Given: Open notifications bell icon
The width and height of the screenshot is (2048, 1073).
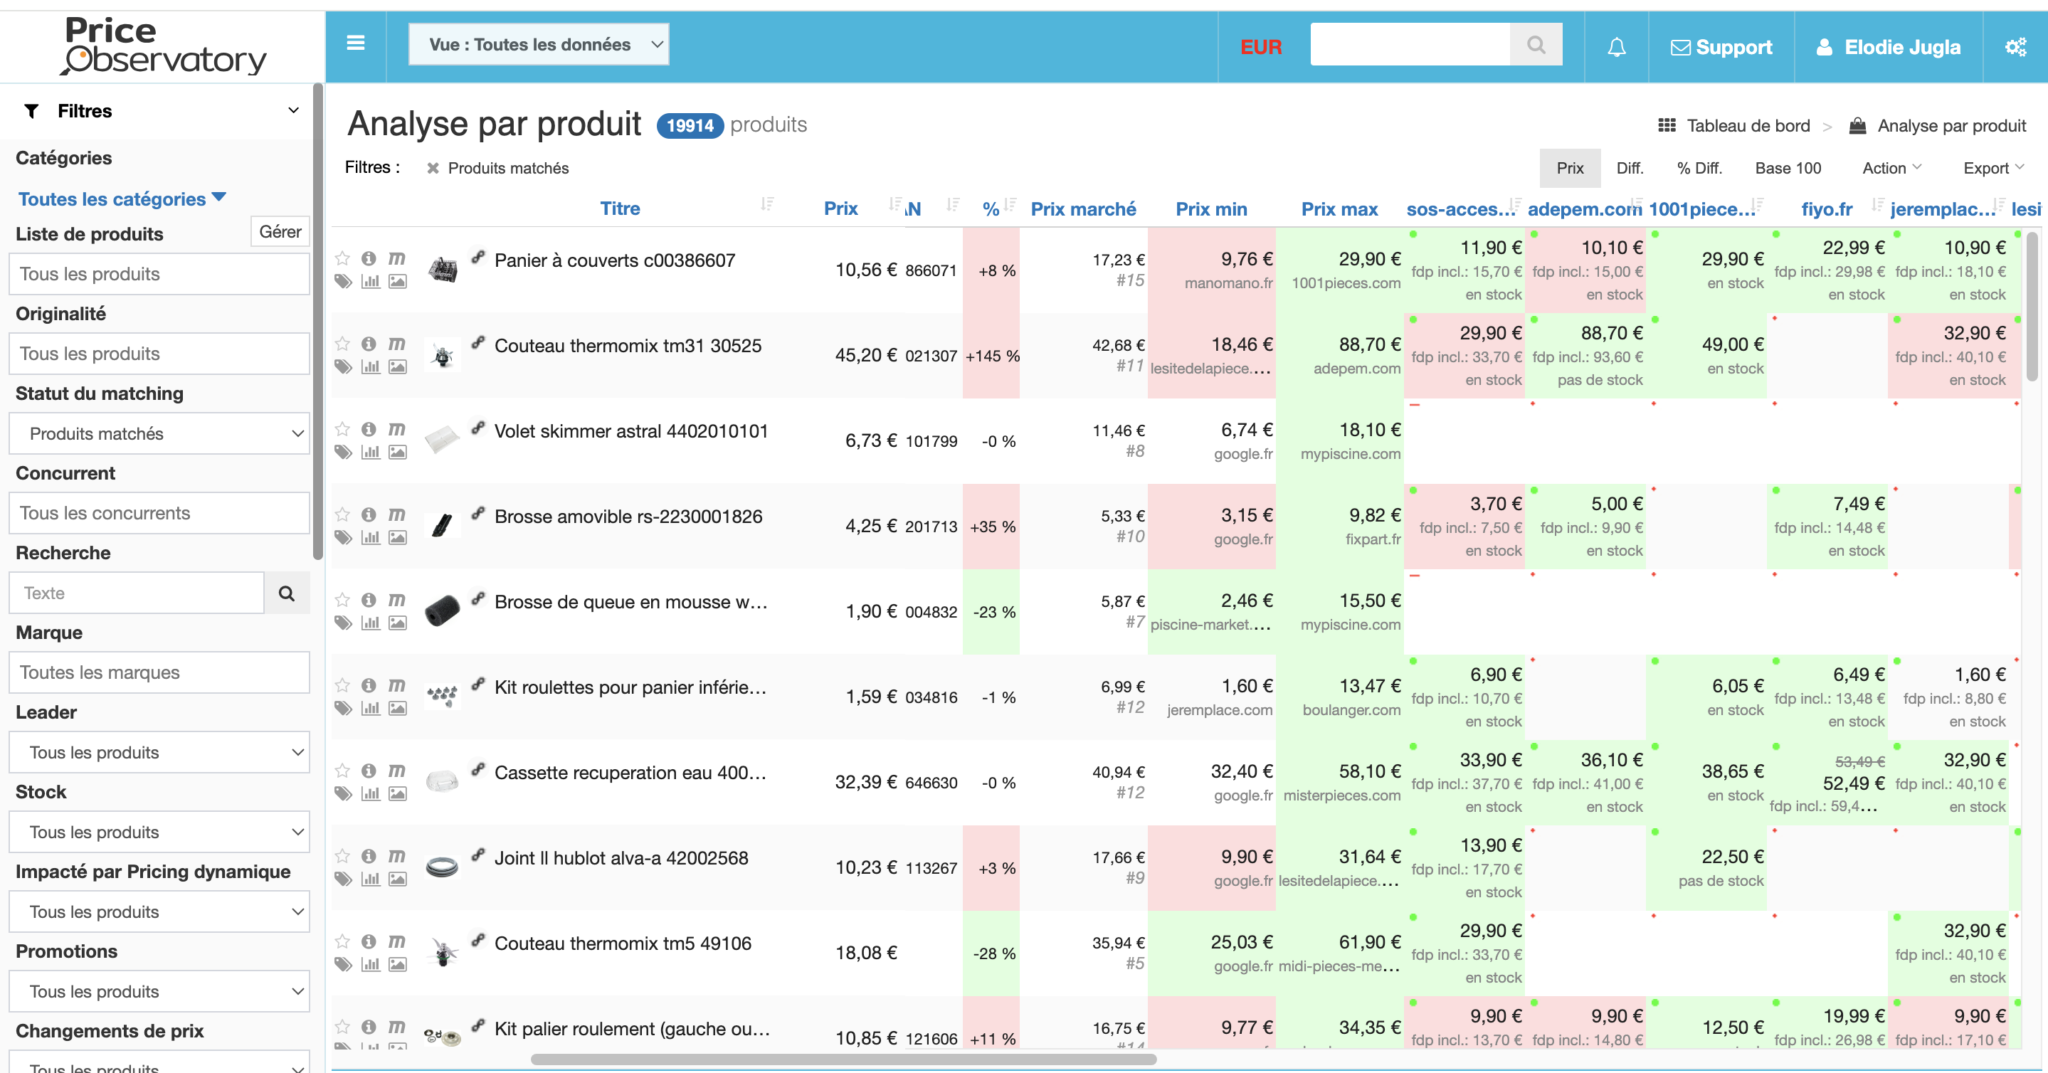Looking at the screenshot, I should pyautogui.click(x=1616, y=47).
